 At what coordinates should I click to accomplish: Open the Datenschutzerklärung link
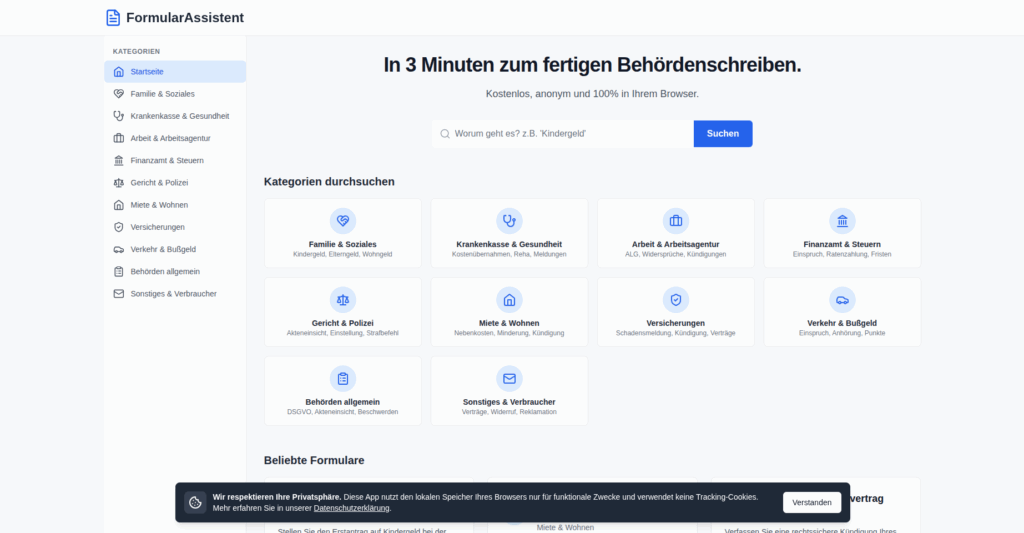point(351,508)
